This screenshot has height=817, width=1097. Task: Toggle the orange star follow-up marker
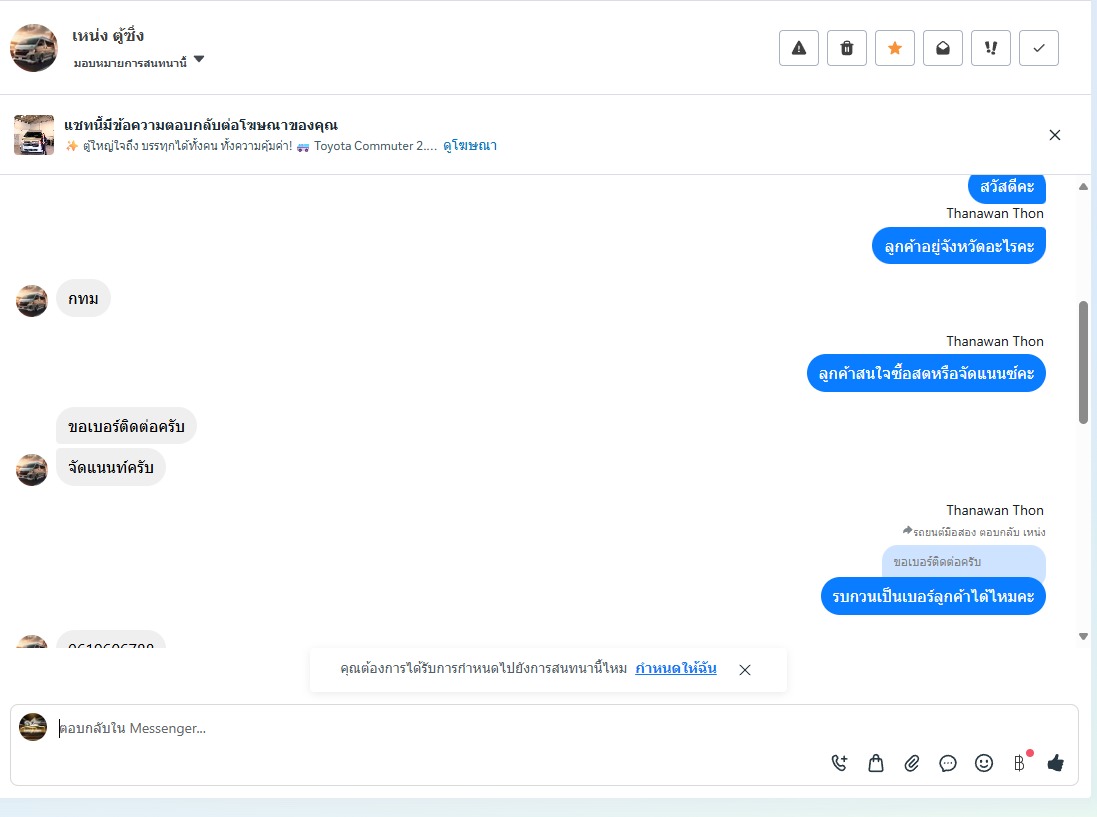click(x=895, y=48)
